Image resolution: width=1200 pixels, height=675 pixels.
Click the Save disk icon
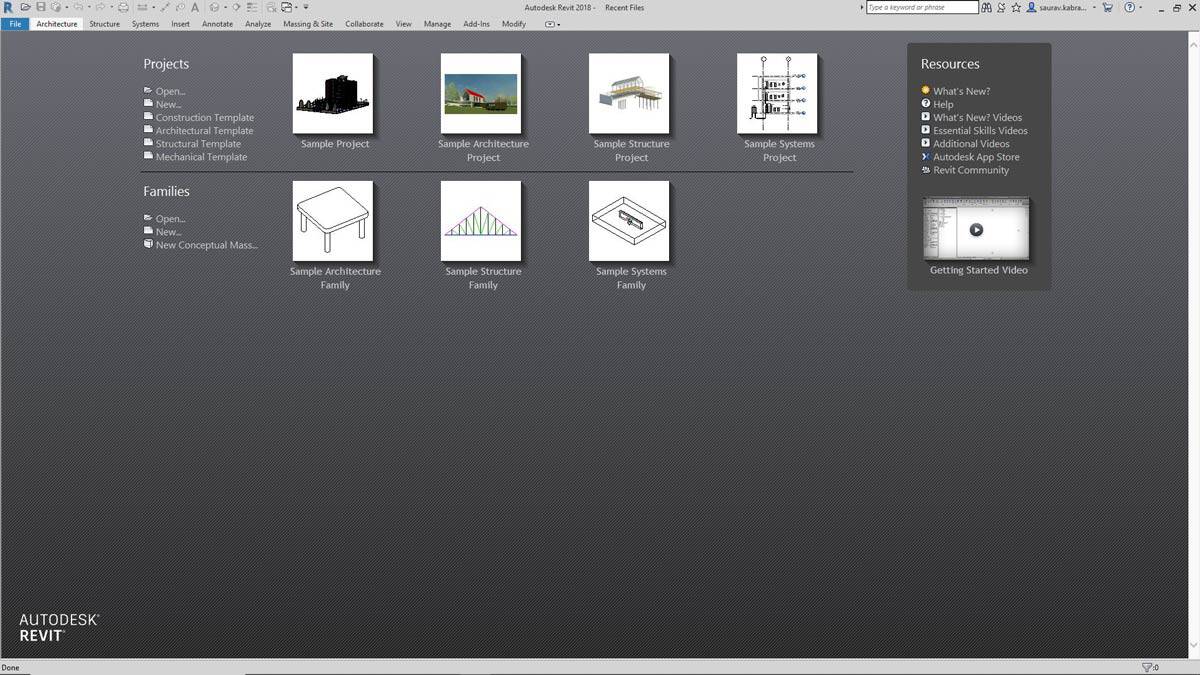coord(41,7)
